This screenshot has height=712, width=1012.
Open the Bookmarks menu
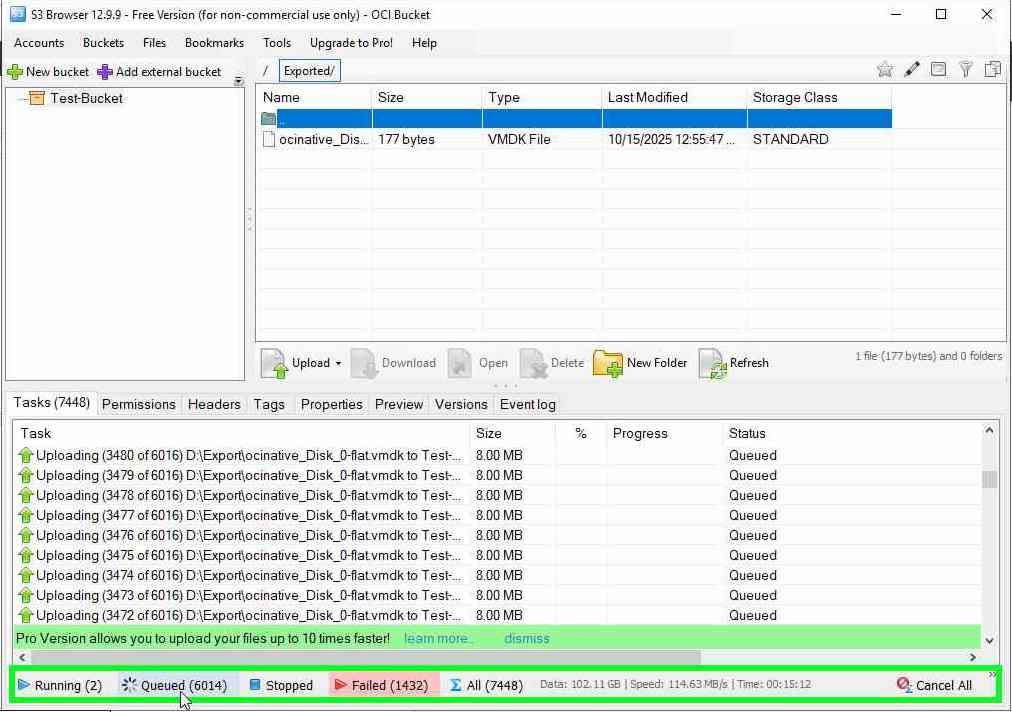click(214, 43)
